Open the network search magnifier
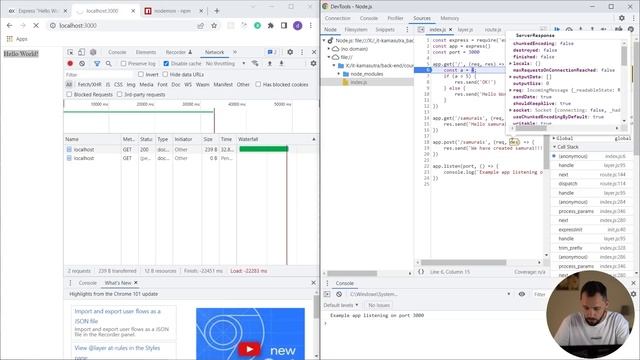 (x=109, y=64)
